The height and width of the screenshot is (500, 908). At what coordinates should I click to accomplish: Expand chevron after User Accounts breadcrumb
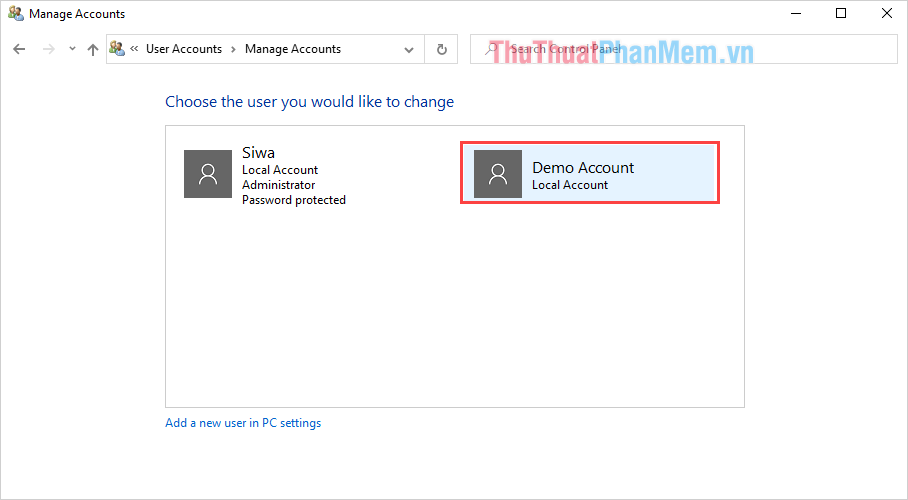point(233,49)
